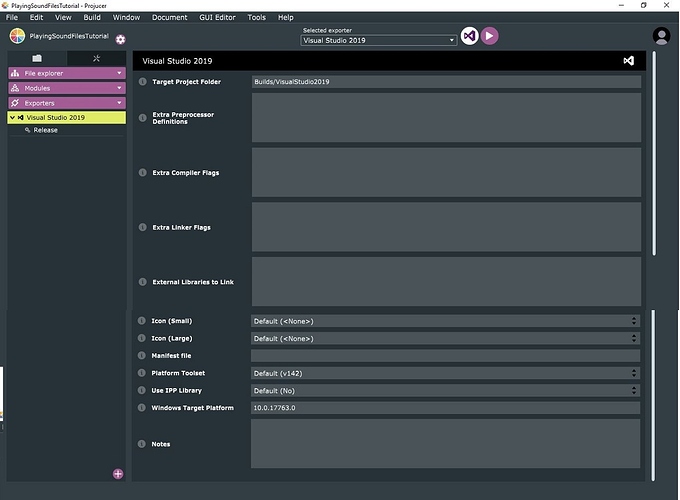Show info for Icon (Small)
The height and width of the screenshot is (500, 680).
[141, 321]
